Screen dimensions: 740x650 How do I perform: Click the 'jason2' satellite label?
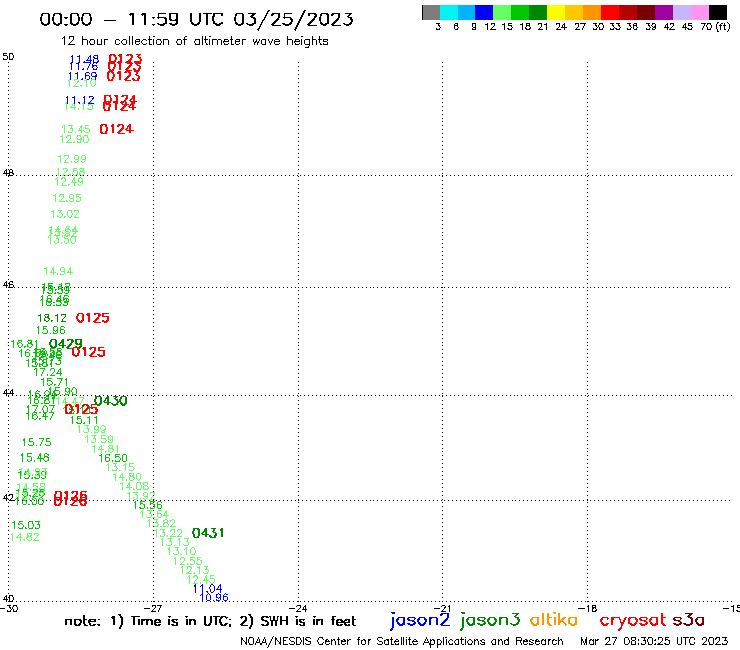[420, 620]
